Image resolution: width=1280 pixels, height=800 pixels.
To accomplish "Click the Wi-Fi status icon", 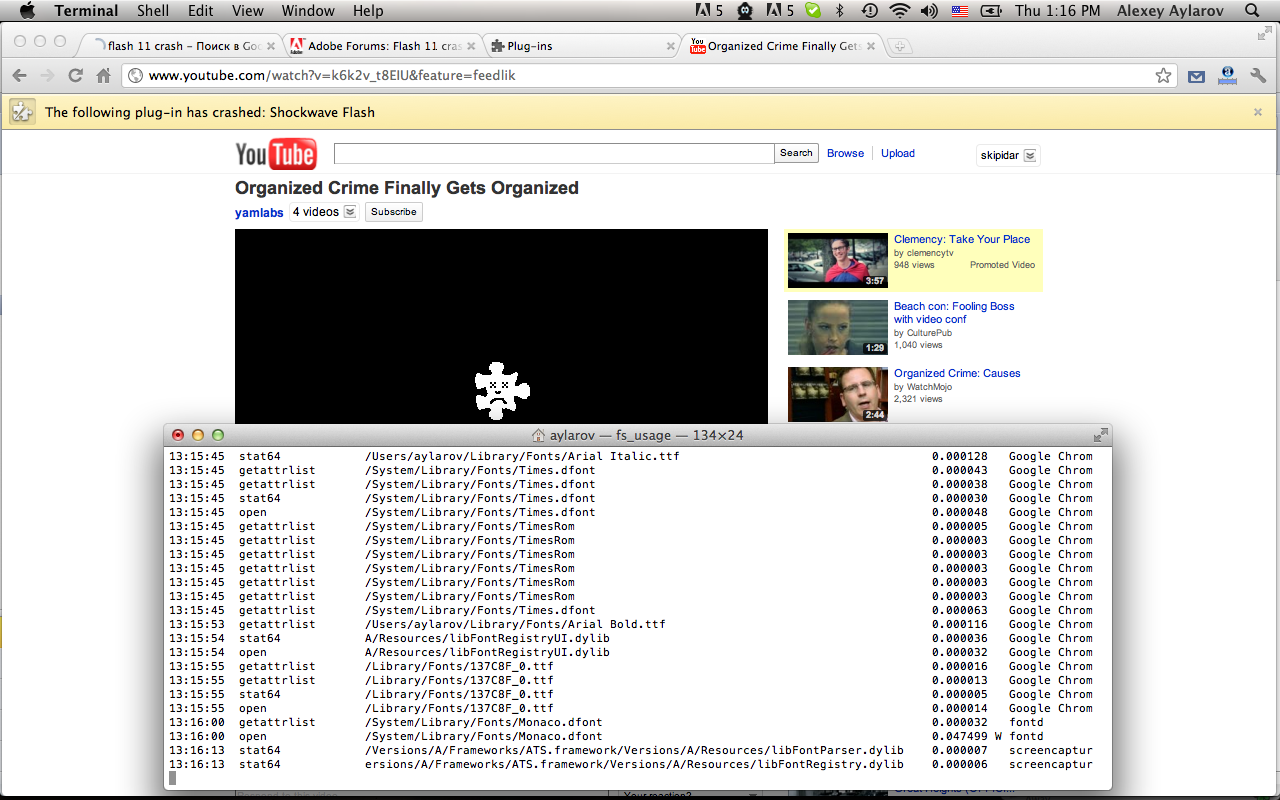I will click(x=899, y=11).
